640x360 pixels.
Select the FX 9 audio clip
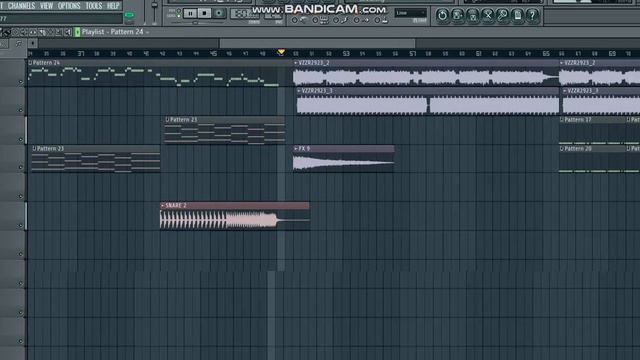(x=343, y=158)
